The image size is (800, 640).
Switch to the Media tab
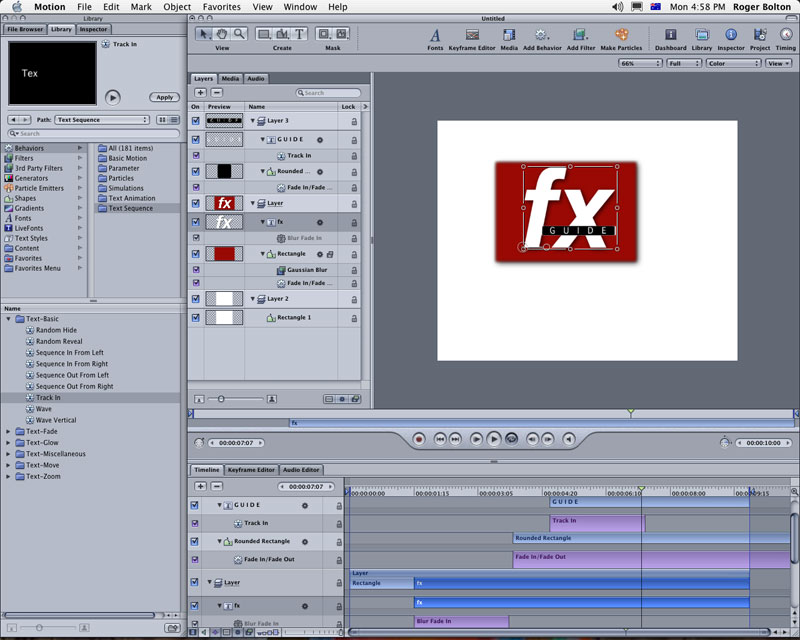click(230, 79)
